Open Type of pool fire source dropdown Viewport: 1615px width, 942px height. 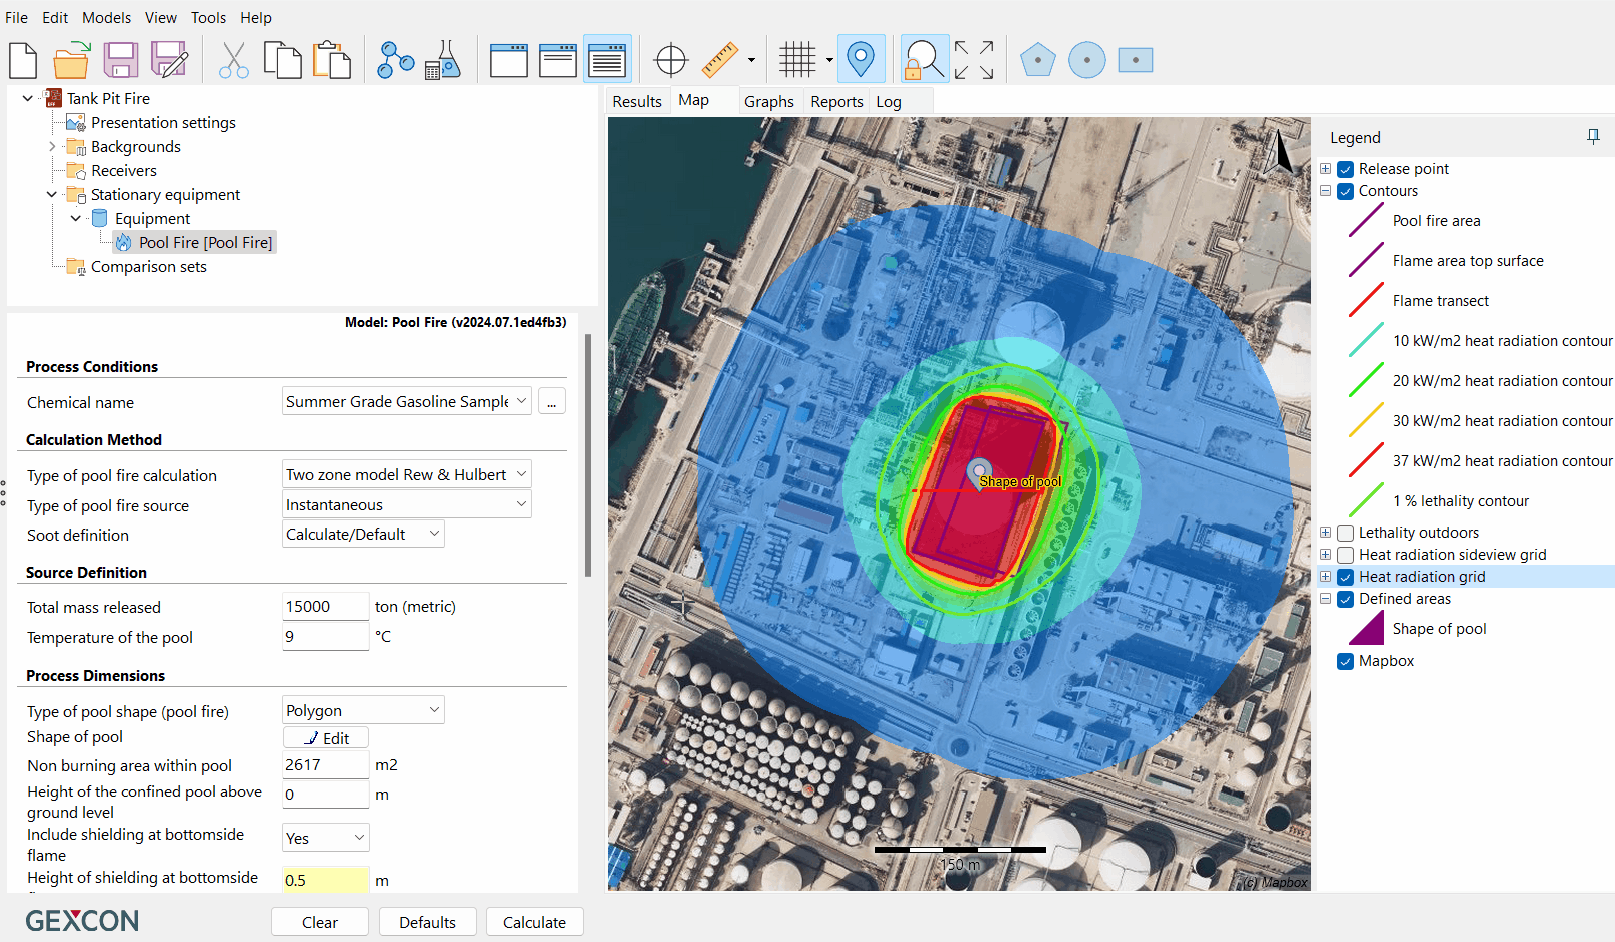coord(407,505)
